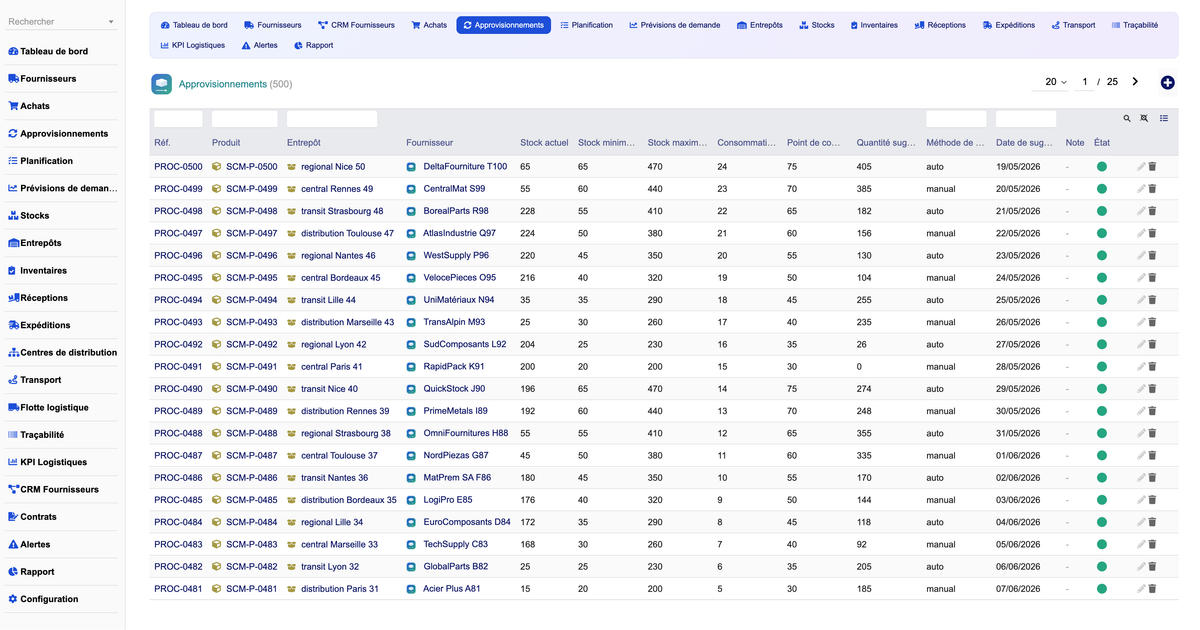Open supplier link OmniFournitures H88
Image resolution: width=1200 pixels, height=630 pixels.
(465, 433)
